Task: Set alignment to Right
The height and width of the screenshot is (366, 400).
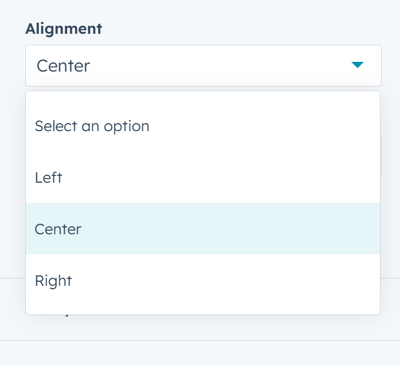Action: coord(203,280)
